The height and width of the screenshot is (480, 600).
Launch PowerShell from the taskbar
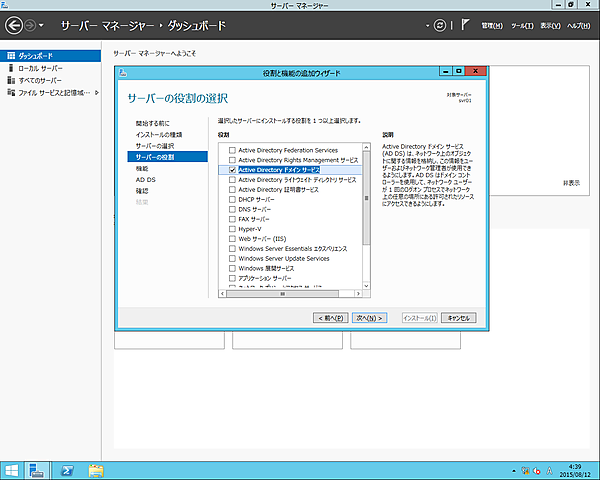coord(68,469)
